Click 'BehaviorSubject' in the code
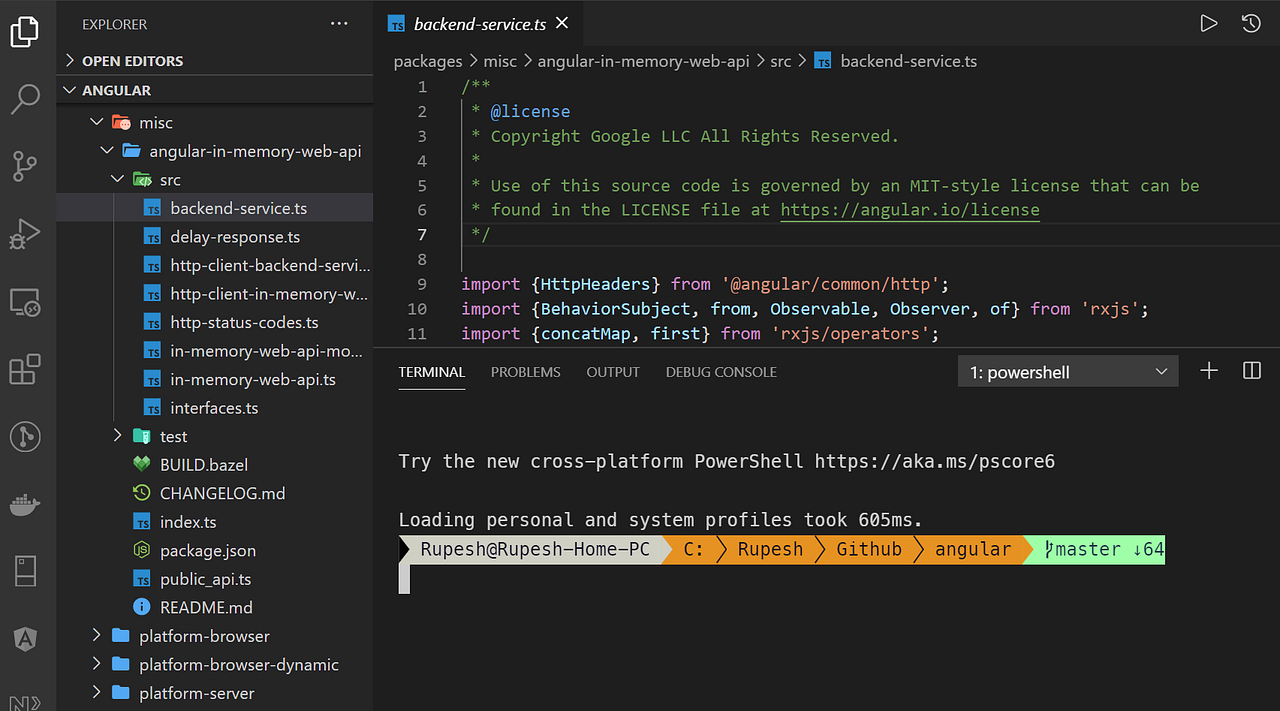1280x711 pixels. [615, 309]
